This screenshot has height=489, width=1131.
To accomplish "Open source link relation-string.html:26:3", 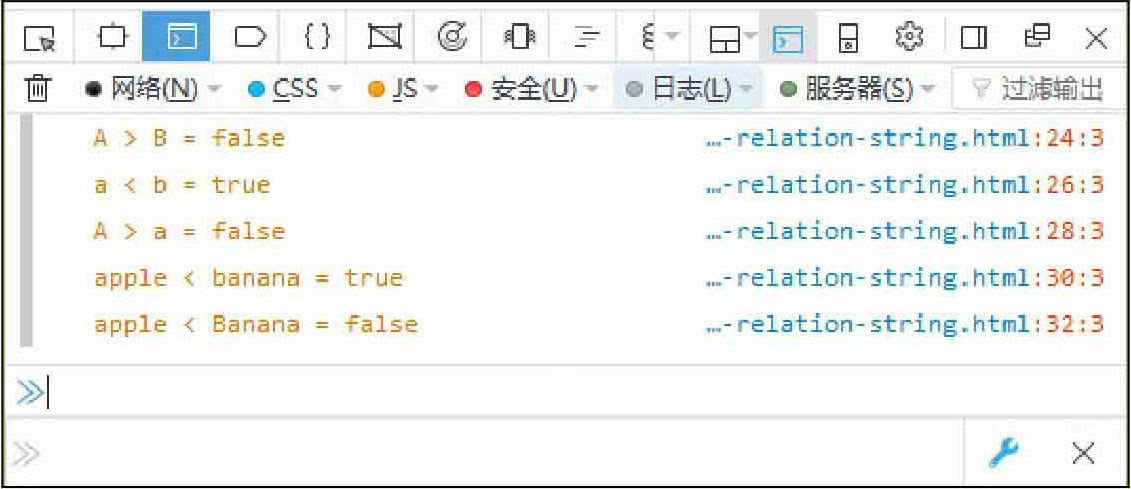I will pos(905,185).
